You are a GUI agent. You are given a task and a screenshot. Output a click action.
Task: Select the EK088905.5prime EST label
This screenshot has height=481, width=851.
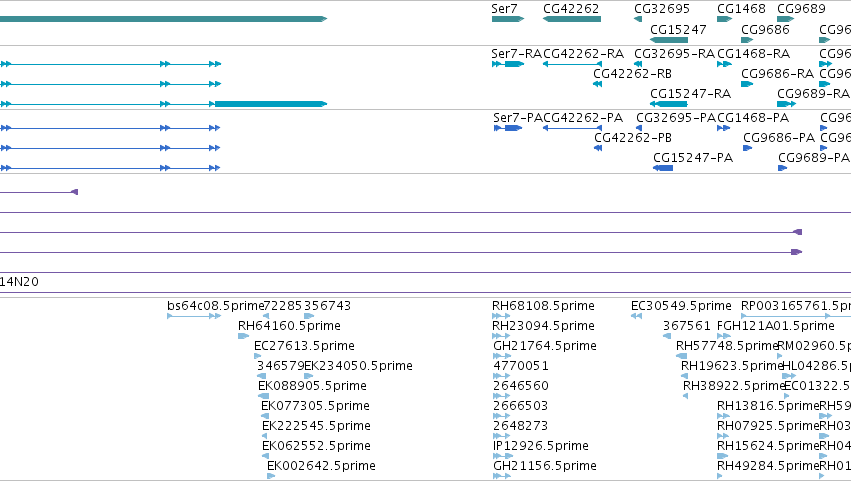[312, 386]
